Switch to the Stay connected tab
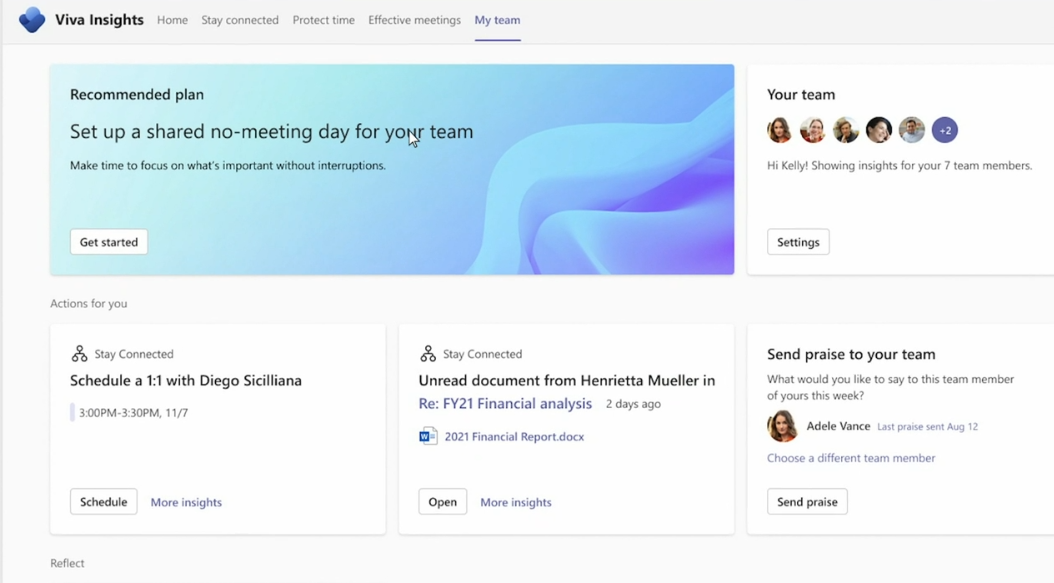The height and width of the screenshot is (583, 1054). 240,20
